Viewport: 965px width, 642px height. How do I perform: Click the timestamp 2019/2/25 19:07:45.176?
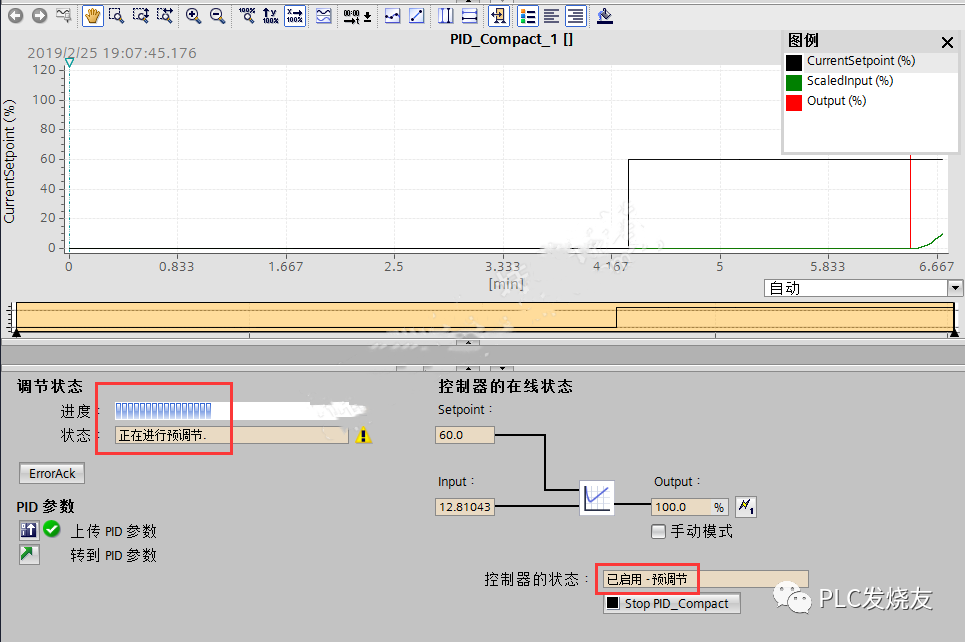[x=112, y=53]
